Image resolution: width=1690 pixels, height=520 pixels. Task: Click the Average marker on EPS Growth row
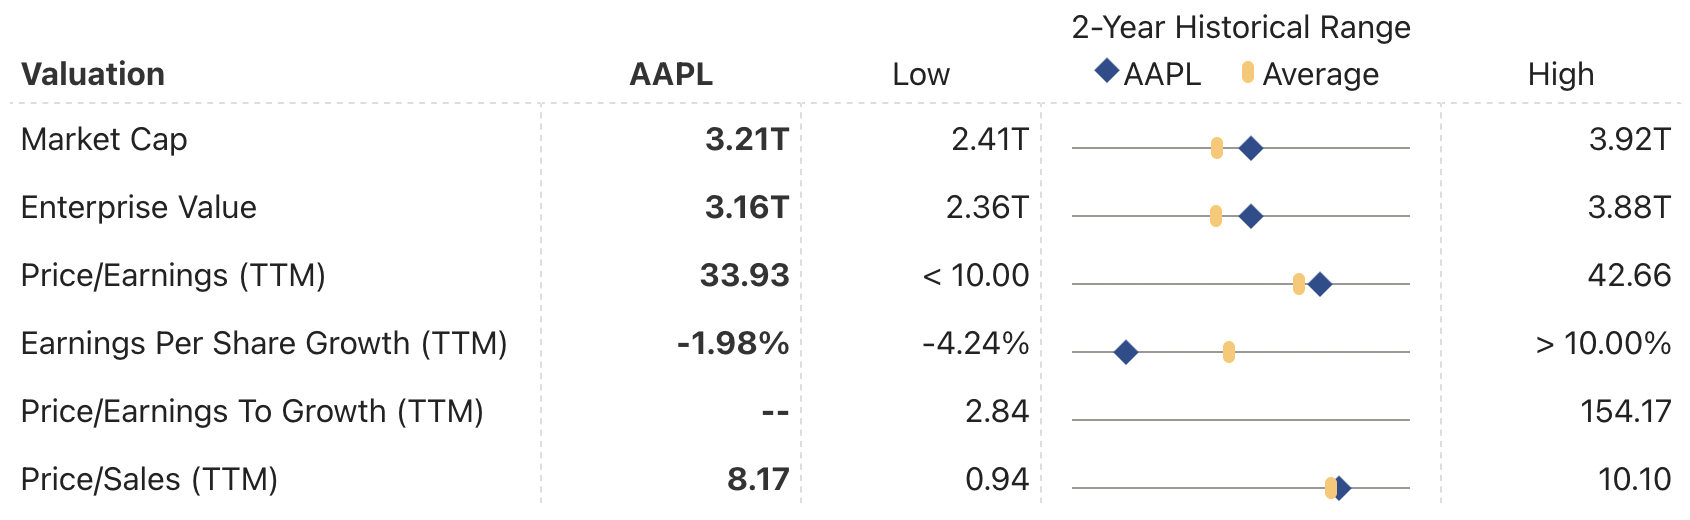[x=1229, y=352]
